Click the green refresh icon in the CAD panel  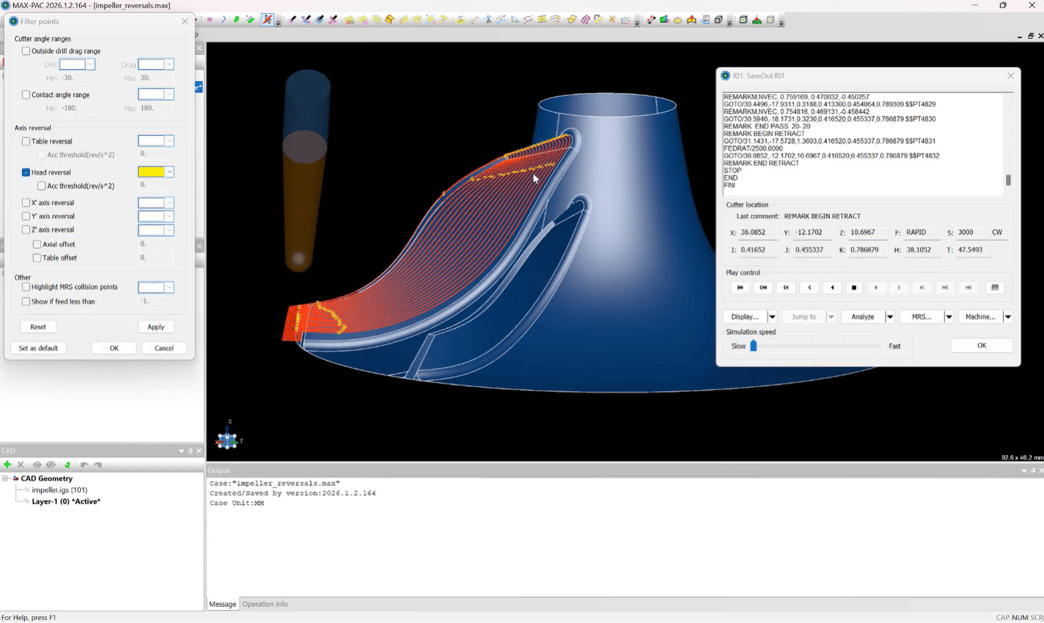coord(67,465)
